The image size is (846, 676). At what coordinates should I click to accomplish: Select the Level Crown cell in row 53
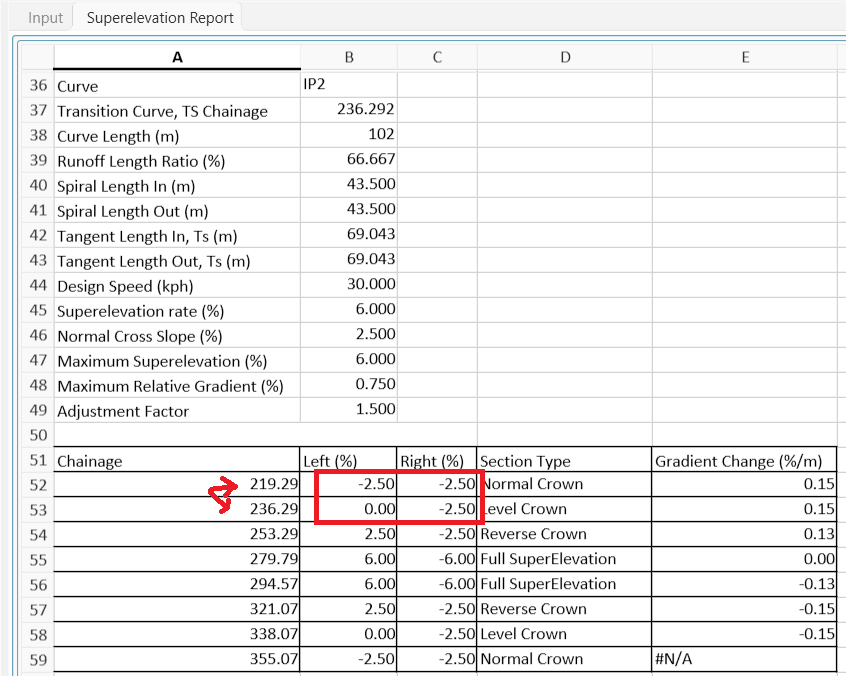pos(565,509)
